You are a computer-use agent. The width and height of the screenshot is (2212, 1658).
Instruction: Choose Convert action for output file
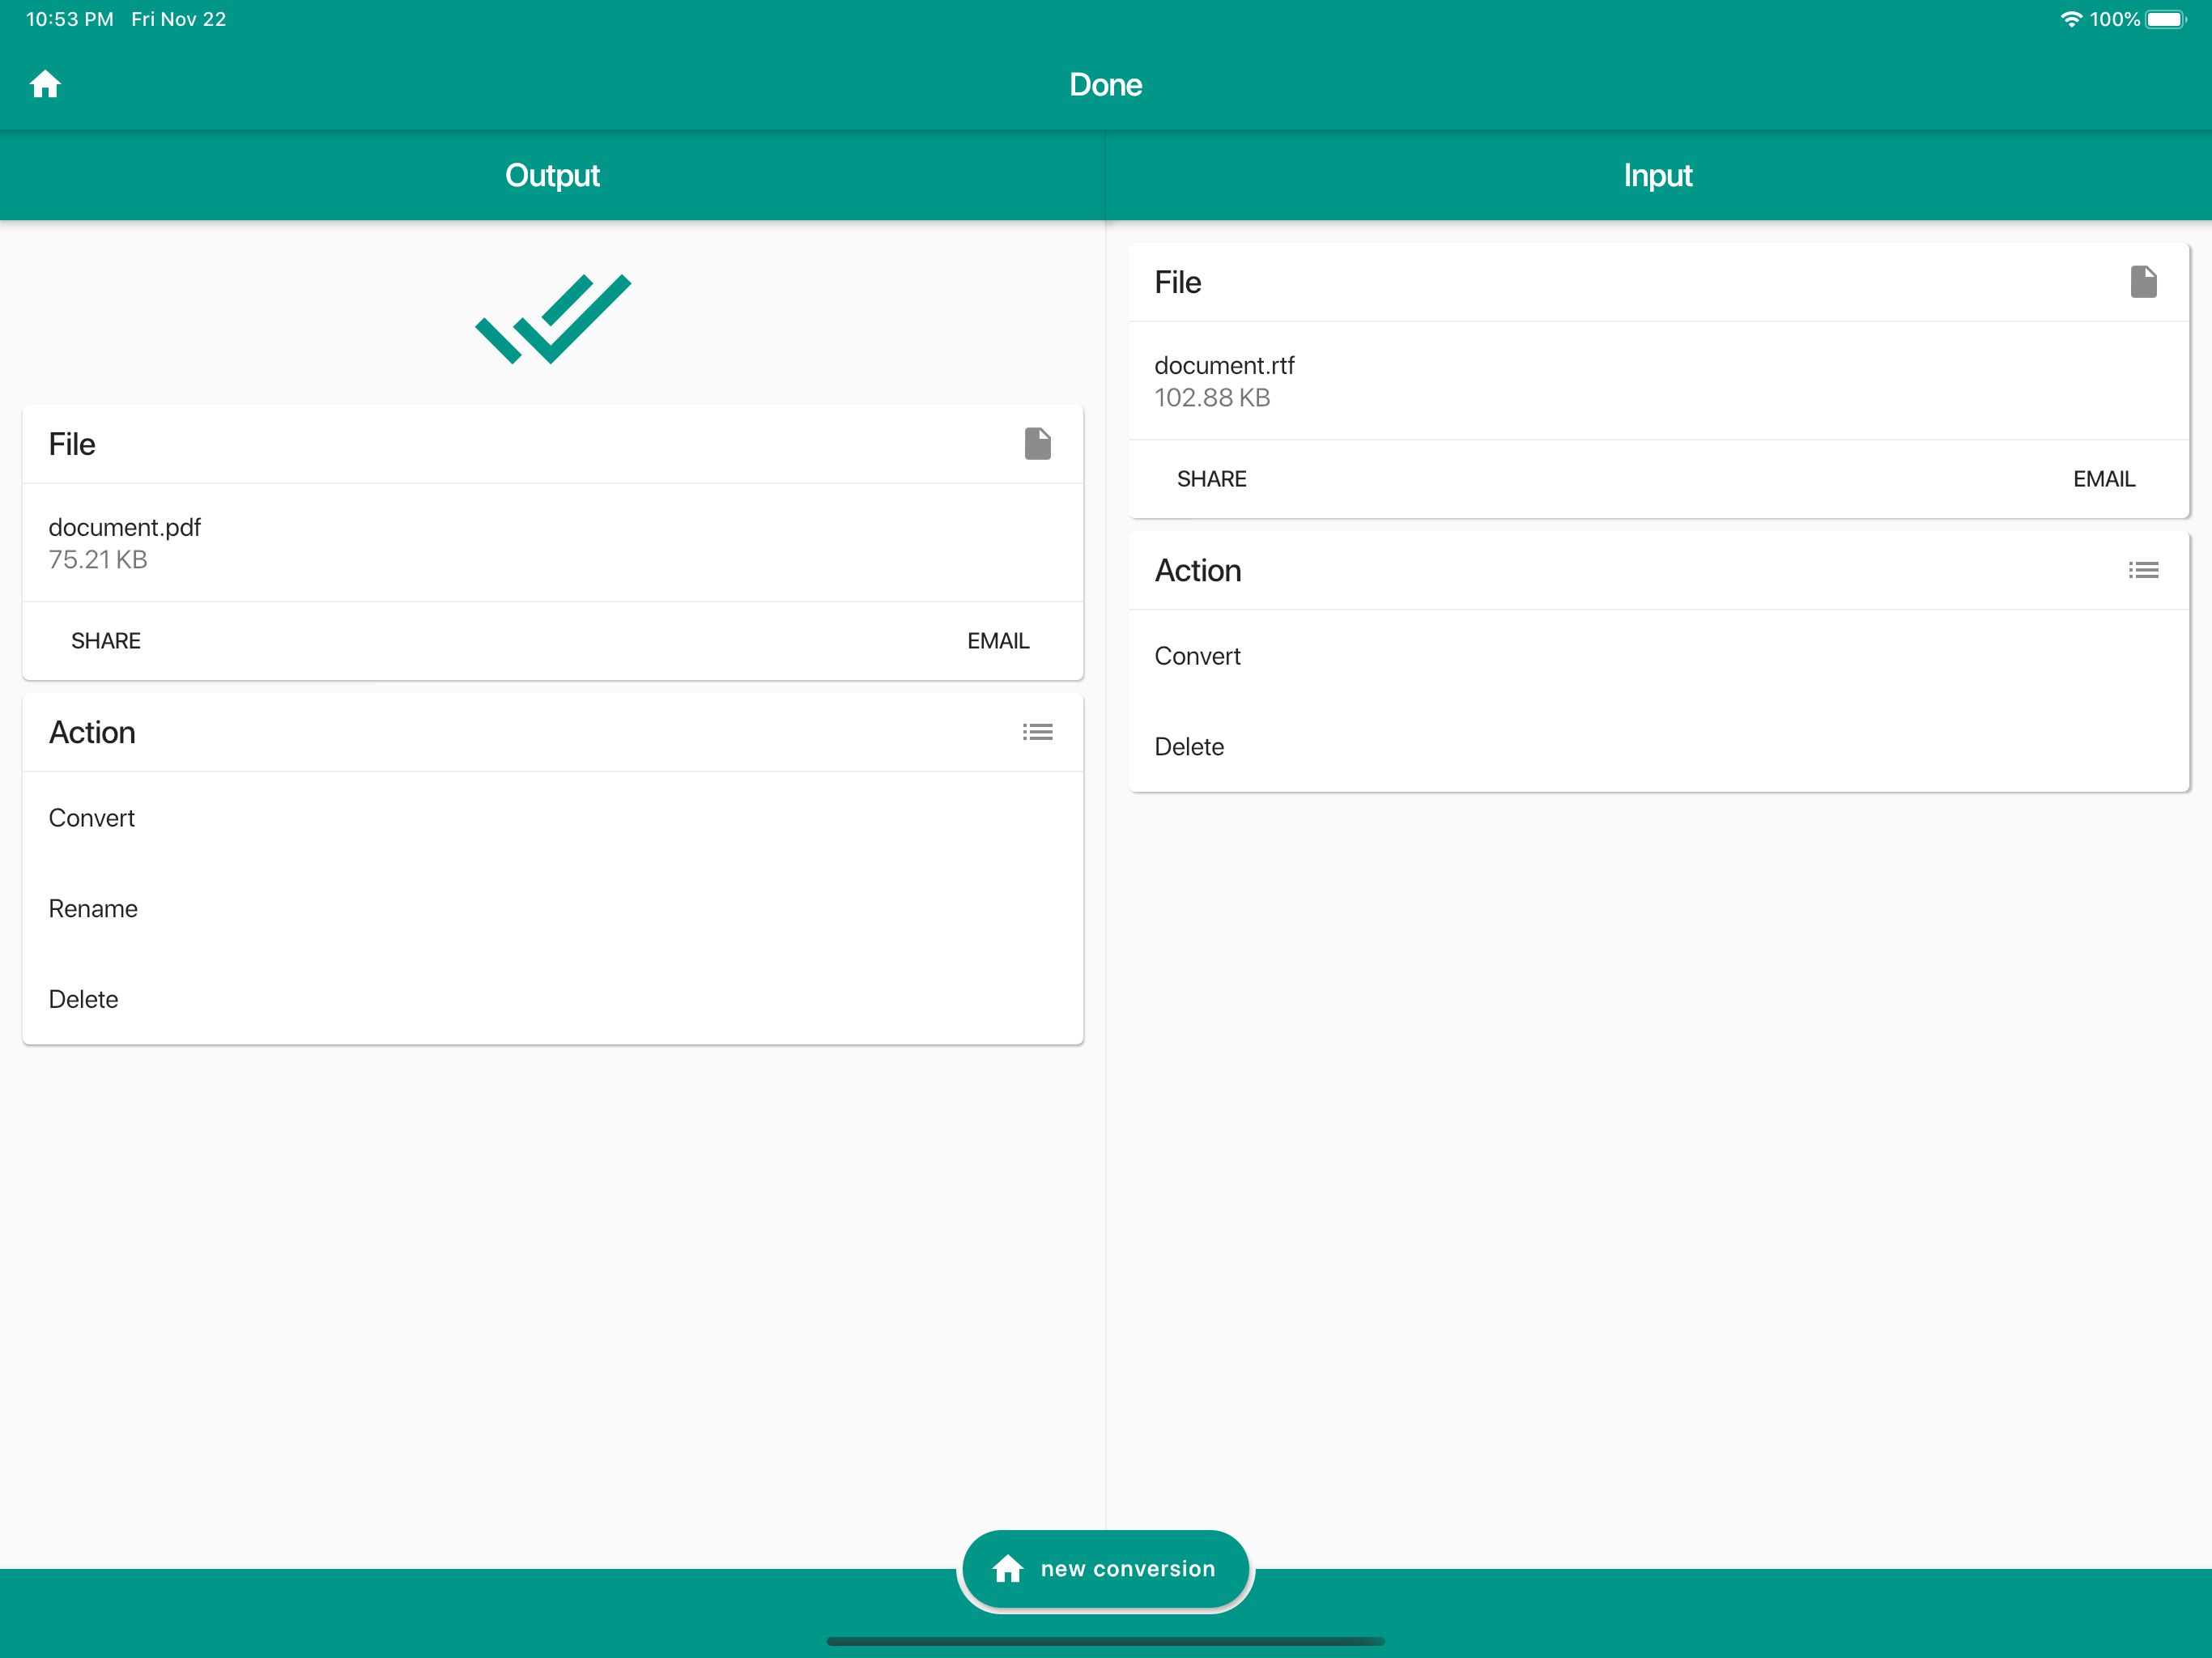[x=92, y=818]
